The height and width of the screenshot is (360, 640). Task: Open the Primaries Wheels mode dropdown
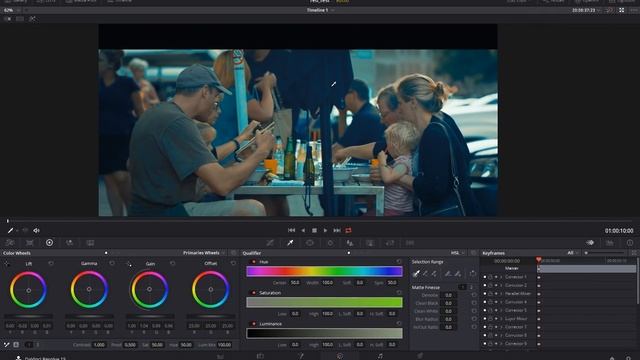point(204,253)
